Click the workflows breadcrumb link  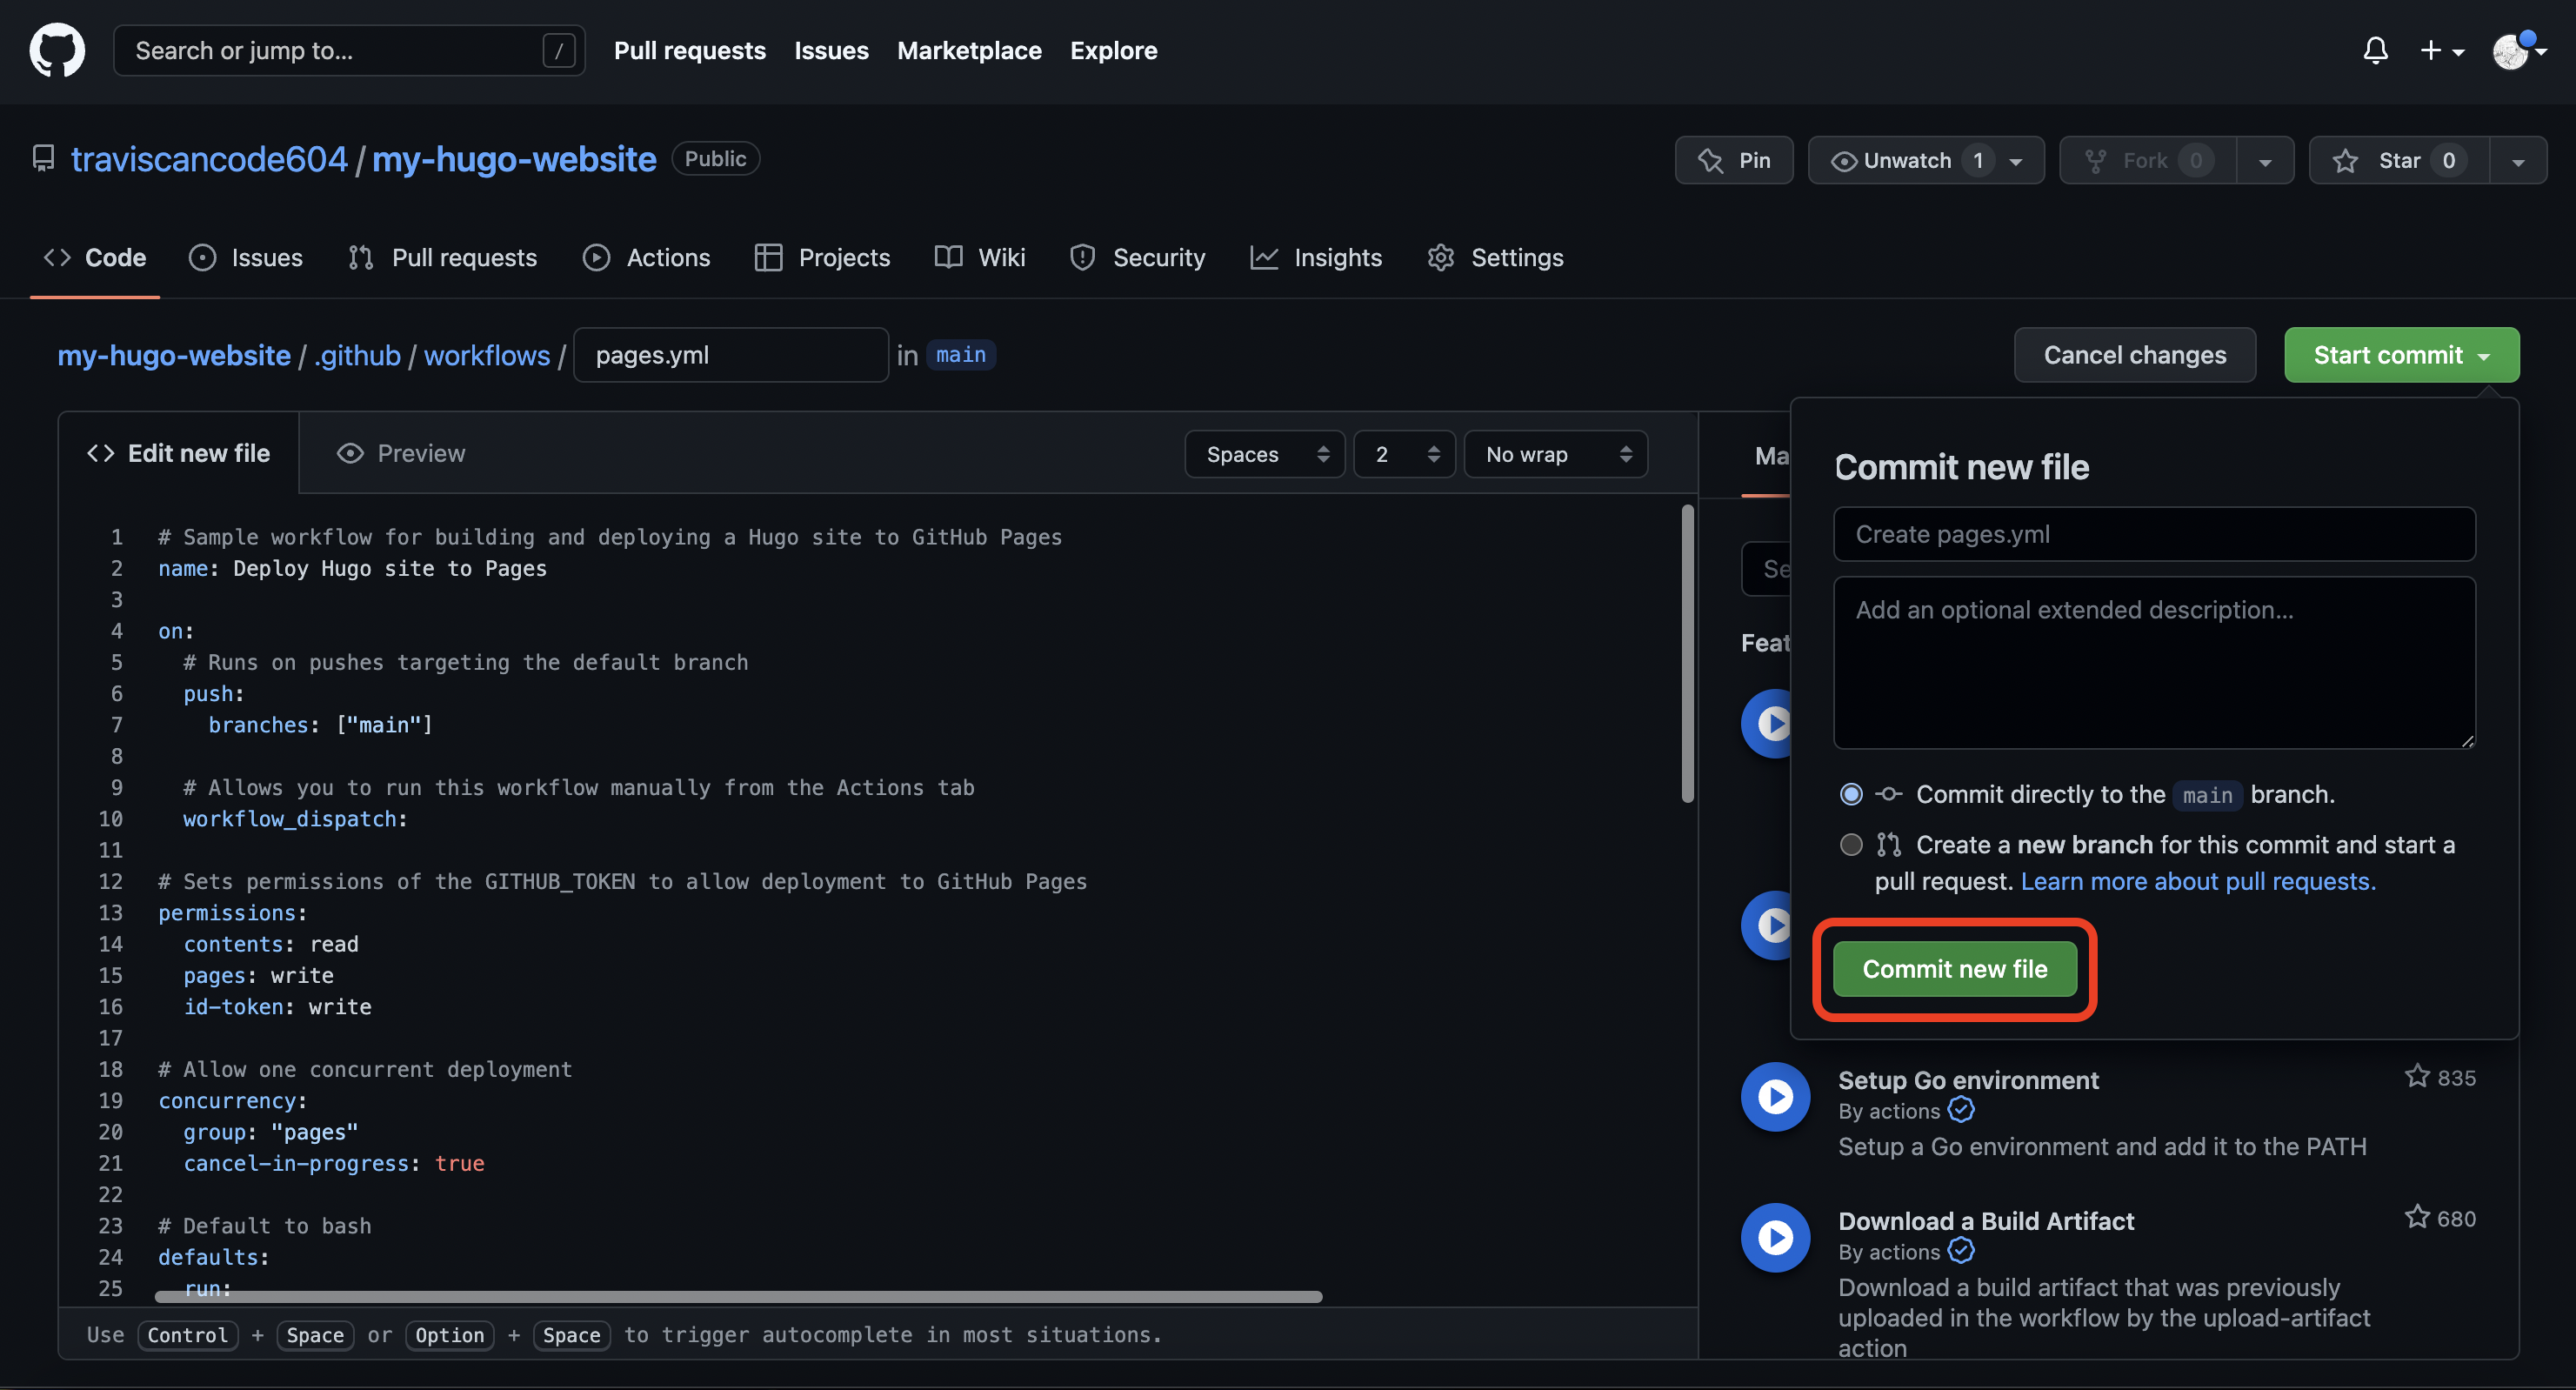(x=487, y=355)
